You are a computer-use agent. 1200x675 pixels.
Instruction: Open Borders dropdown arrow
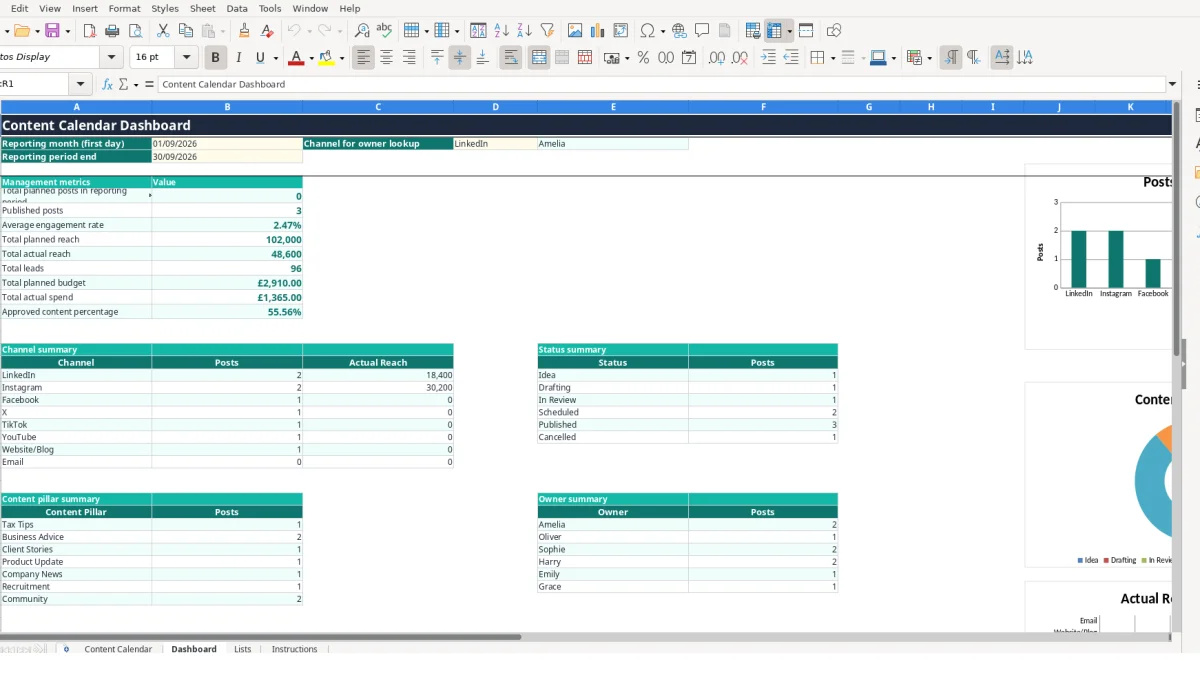click(832, 58)
